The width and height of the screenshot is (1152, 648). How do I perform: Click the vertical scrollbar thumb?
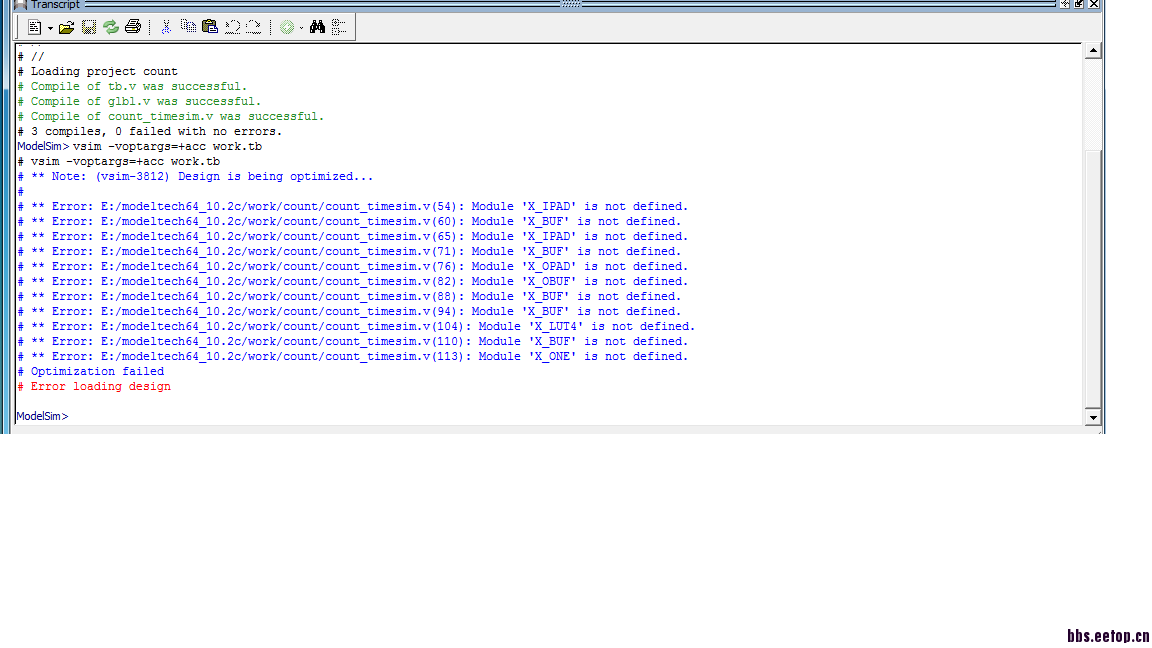tap(1092, 278)
